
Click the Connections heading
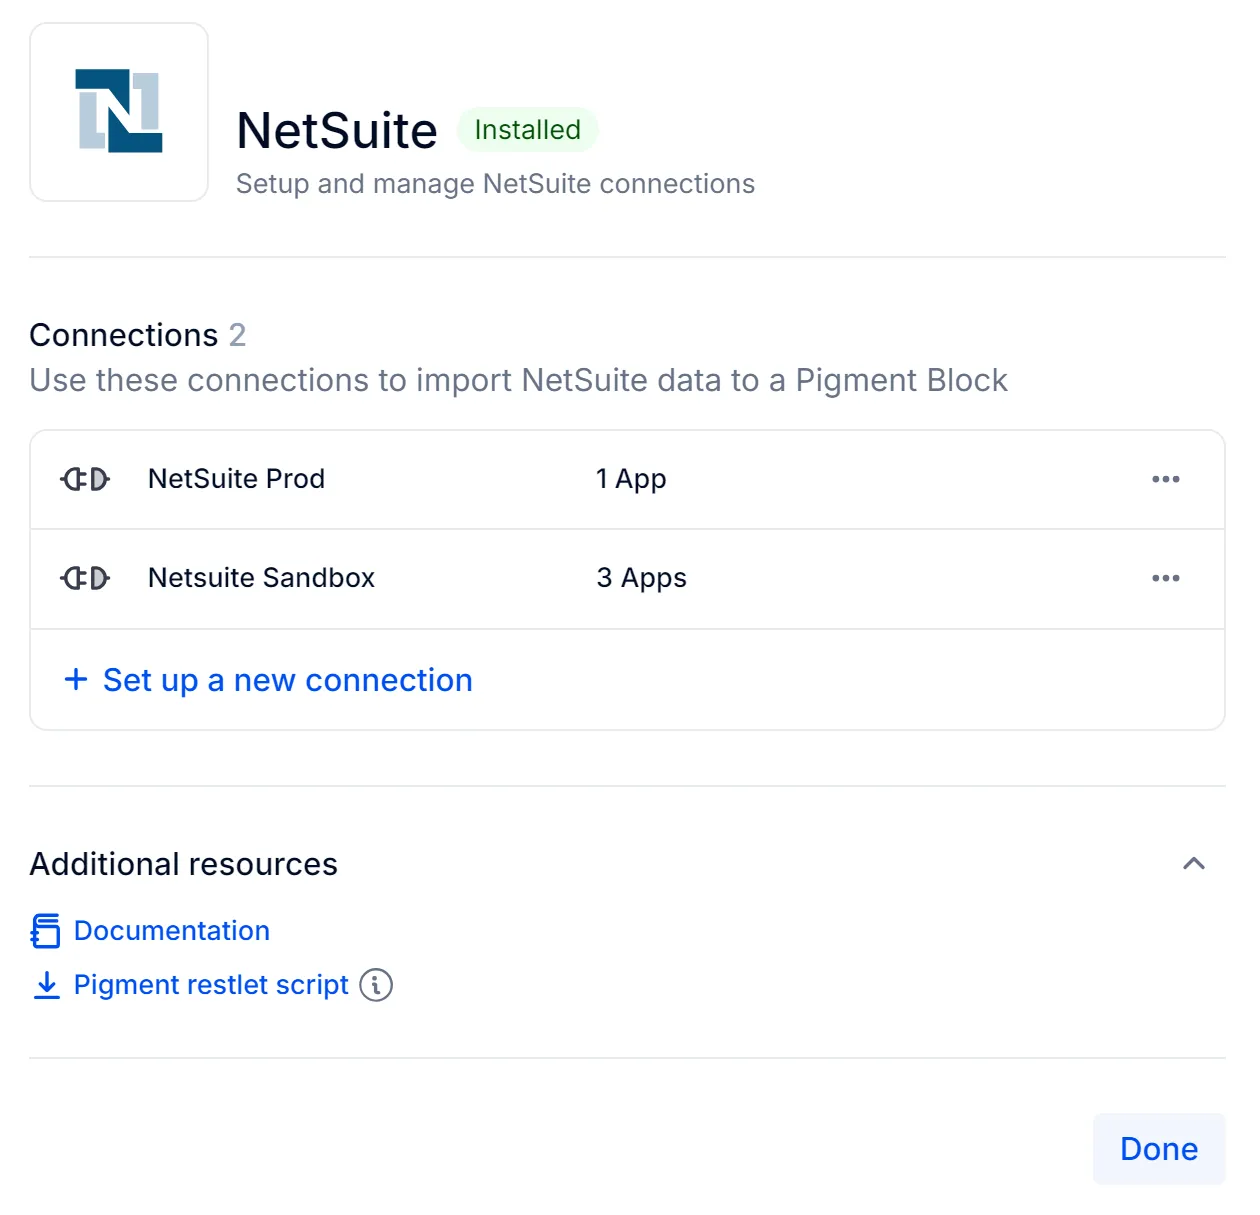[x=124, y=335]
